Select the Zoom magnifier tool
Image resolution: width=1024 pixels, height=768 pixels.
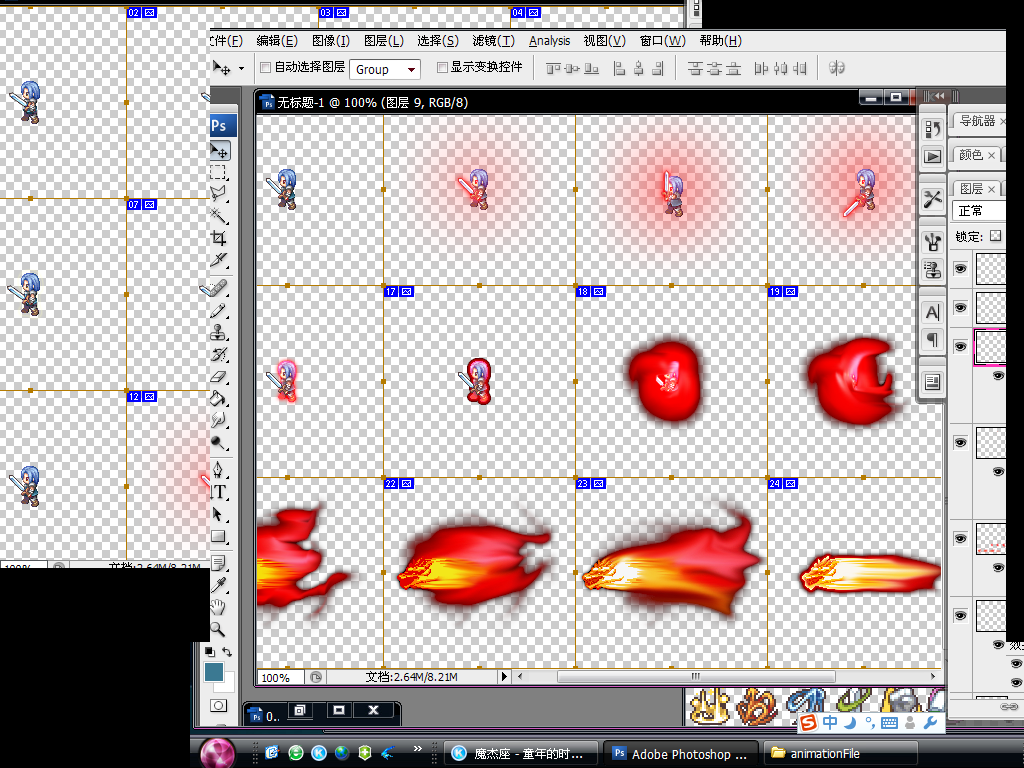click(x=218, y=630)
